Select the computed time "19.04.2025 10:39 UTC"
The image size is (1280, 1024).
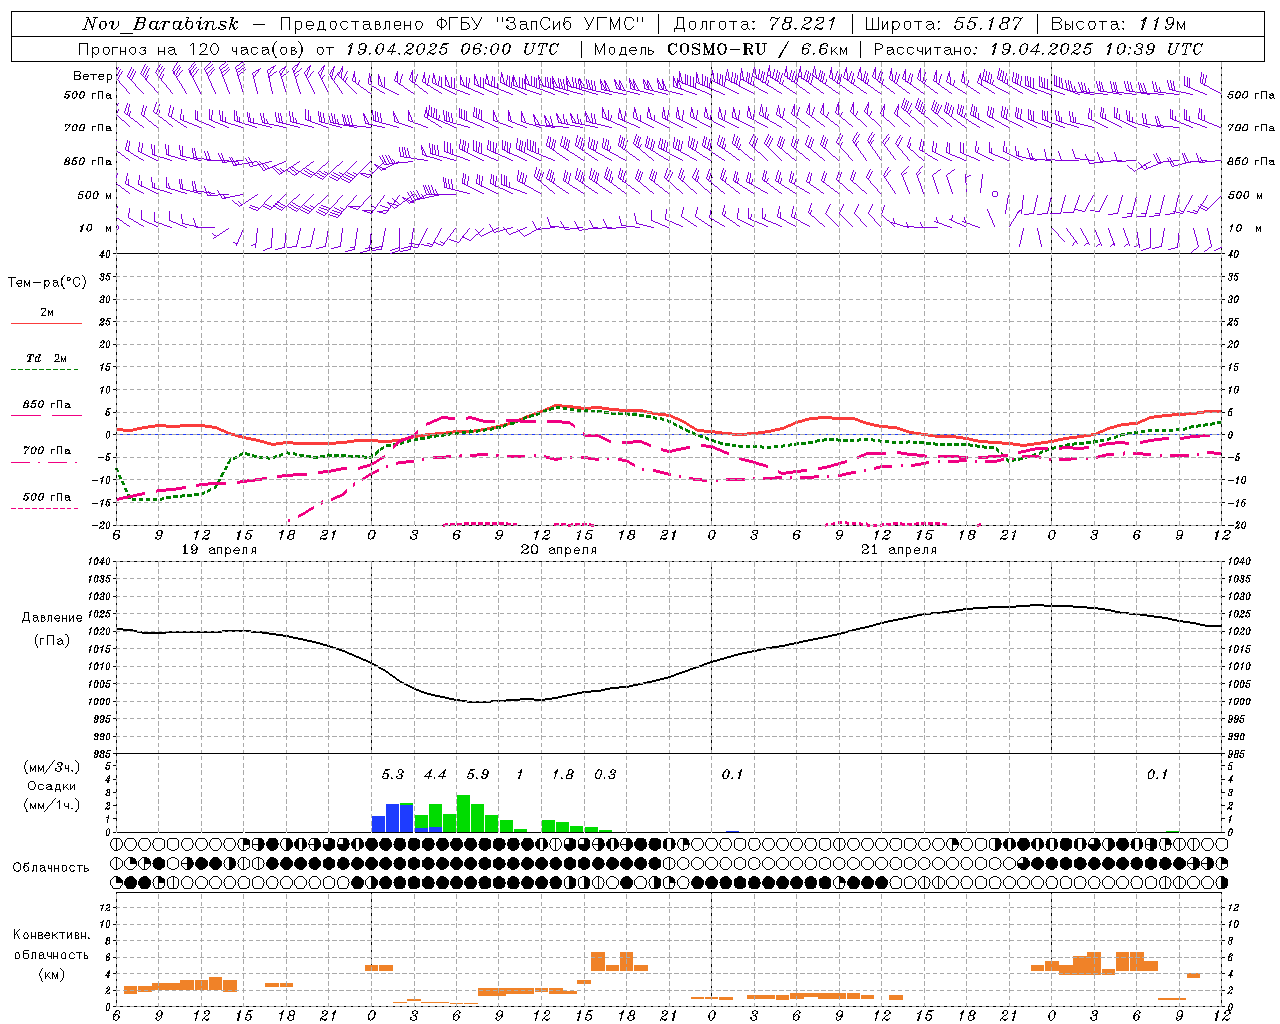point(1096,49)
